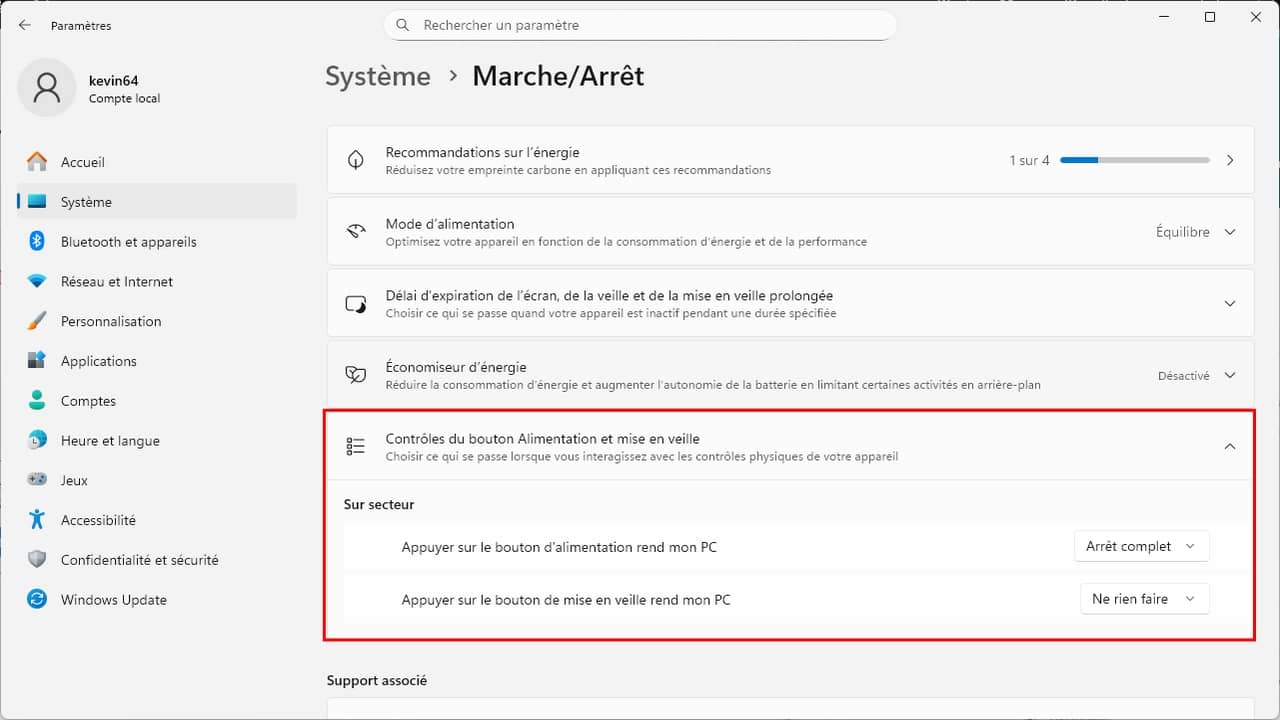1280x720 pixels.
Task: Click the Accessibilité icon
Action: pos(37,520)
